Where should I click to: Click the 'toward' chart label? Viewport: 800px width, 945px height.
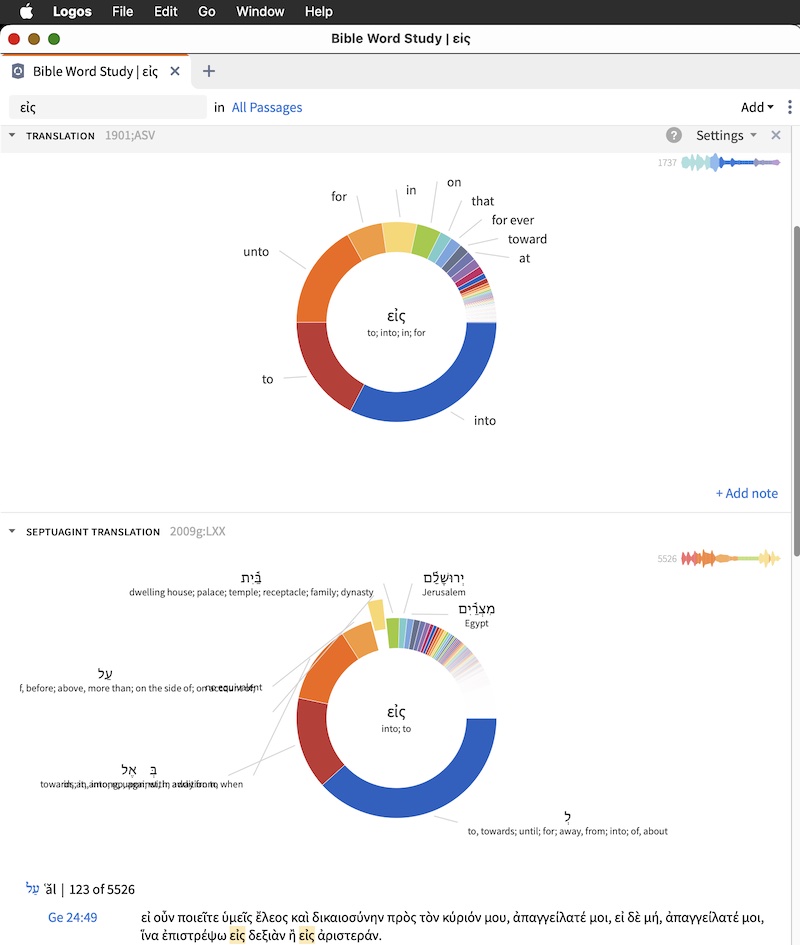pos(528,239)
